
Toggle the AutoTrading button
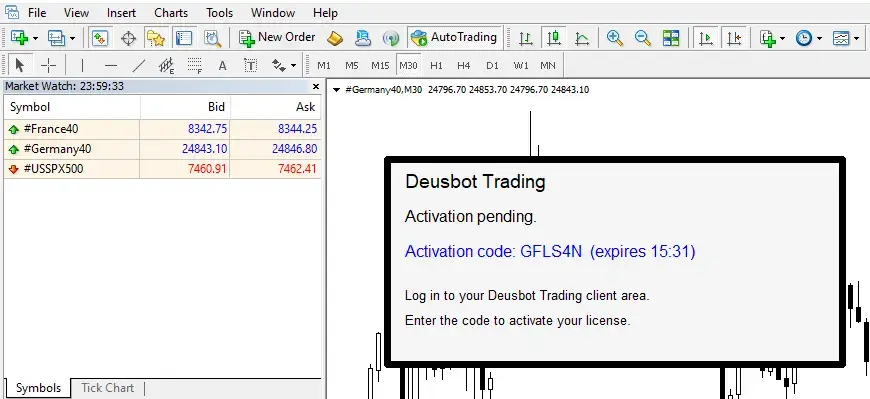click(x=454, y=38)
